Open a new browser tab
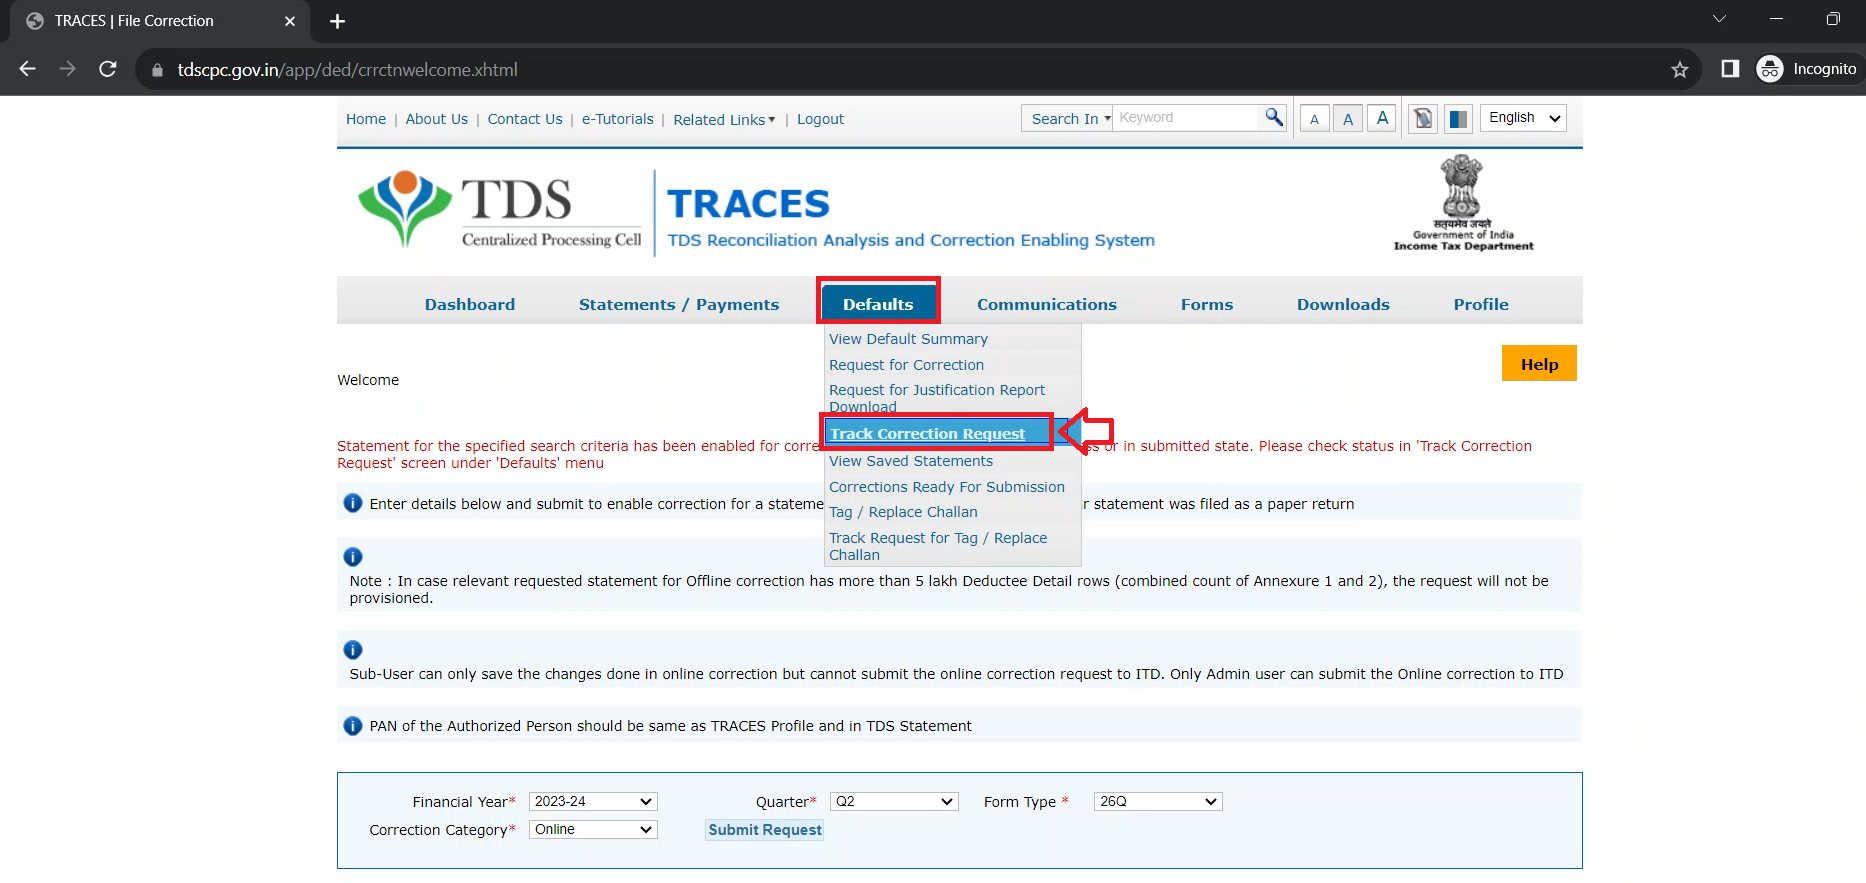 point(338,21)
